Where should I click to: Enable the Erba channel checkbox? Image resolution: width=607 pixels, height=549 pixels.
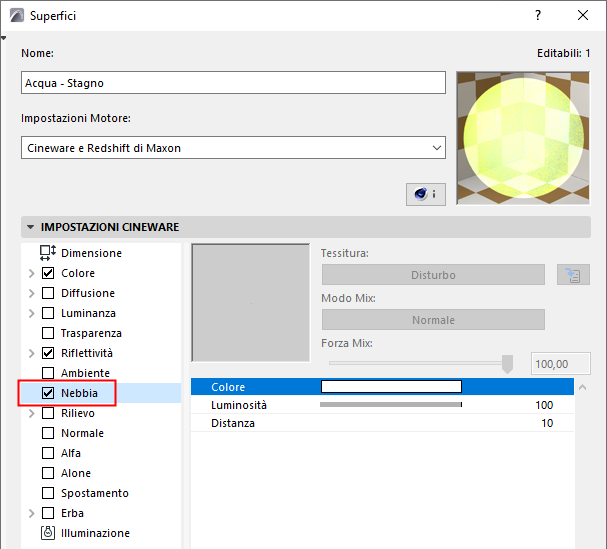click(x=48, y=513)
